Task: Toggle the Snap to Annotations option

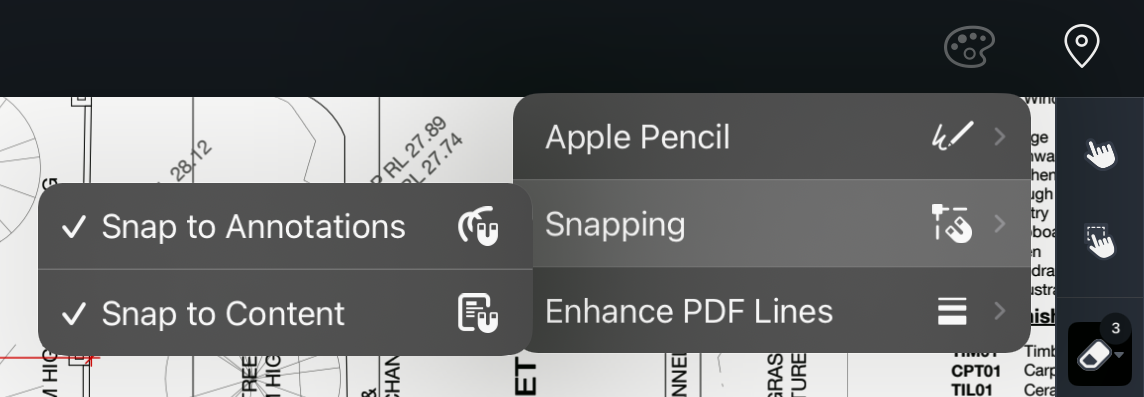Action: (285, 226)
